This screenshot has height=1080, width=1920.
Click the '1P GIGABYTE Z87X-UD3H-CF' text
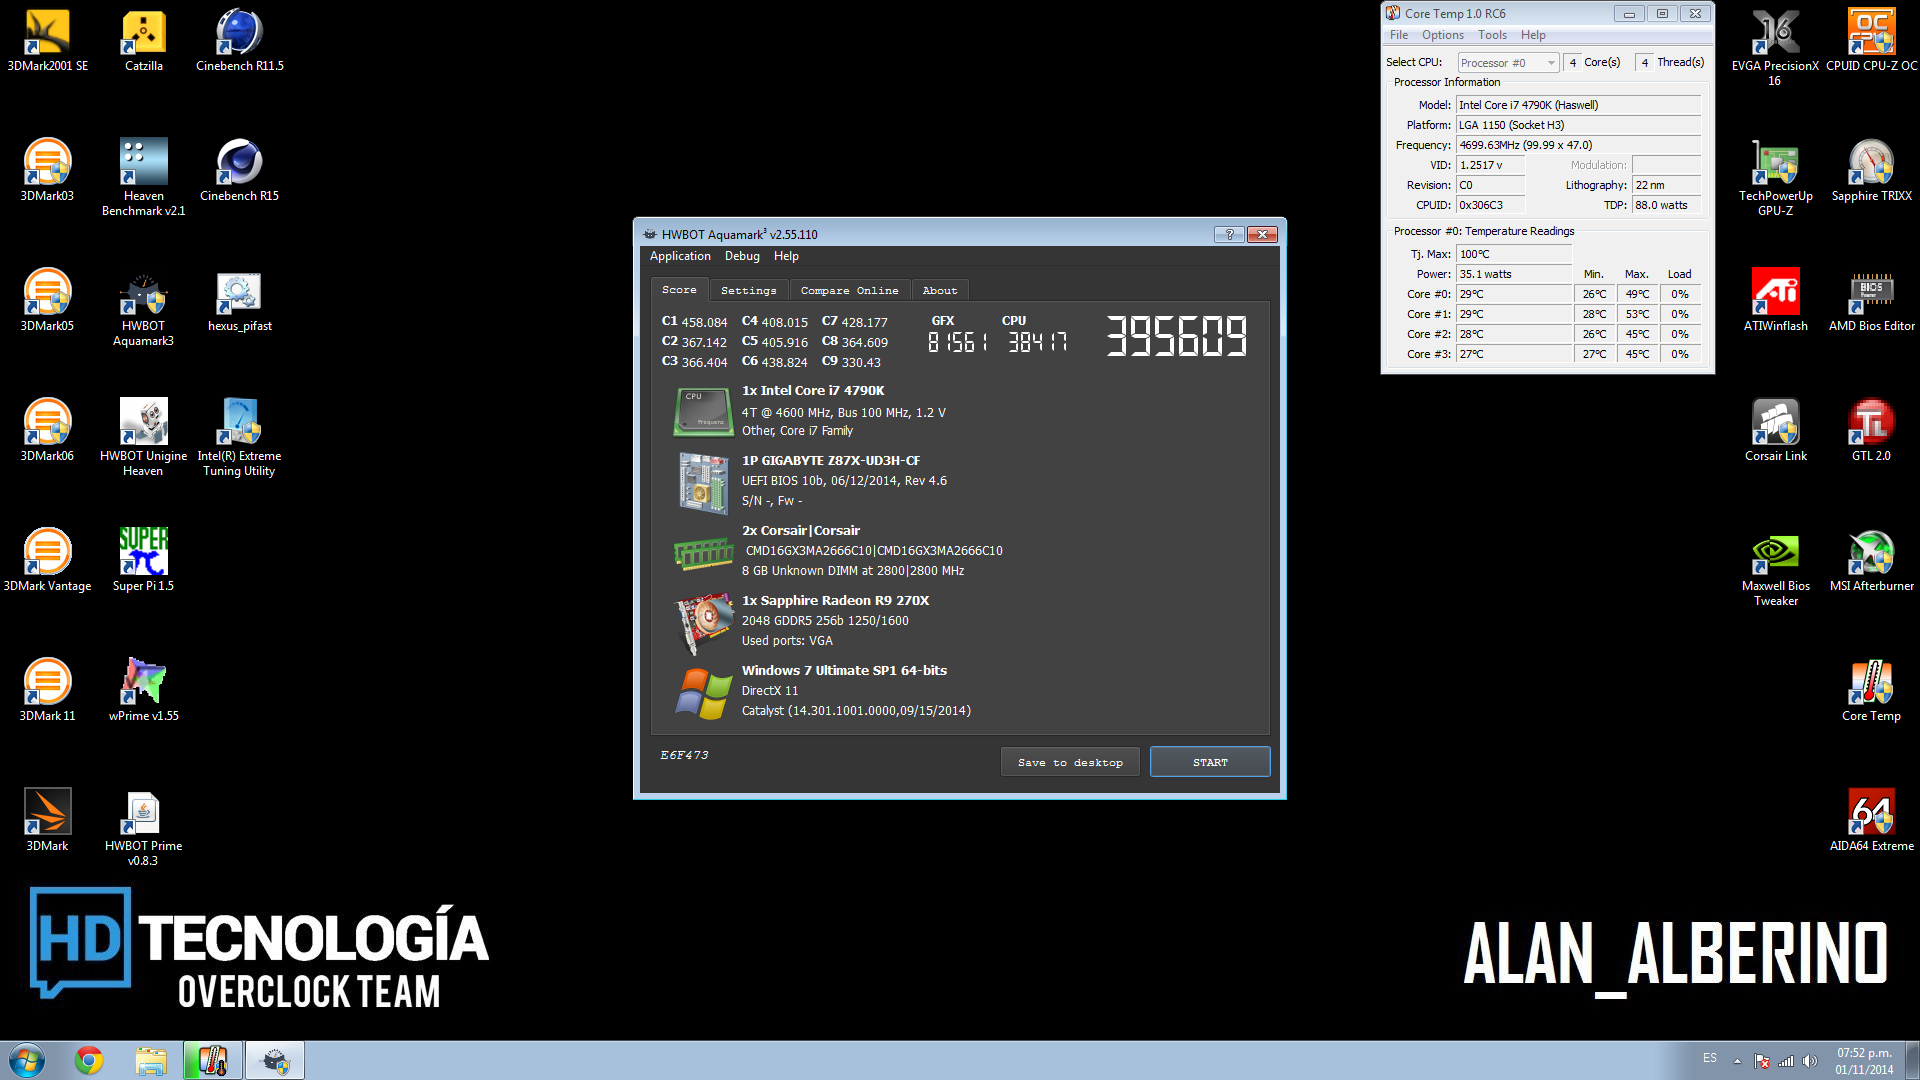click(830, 460)
